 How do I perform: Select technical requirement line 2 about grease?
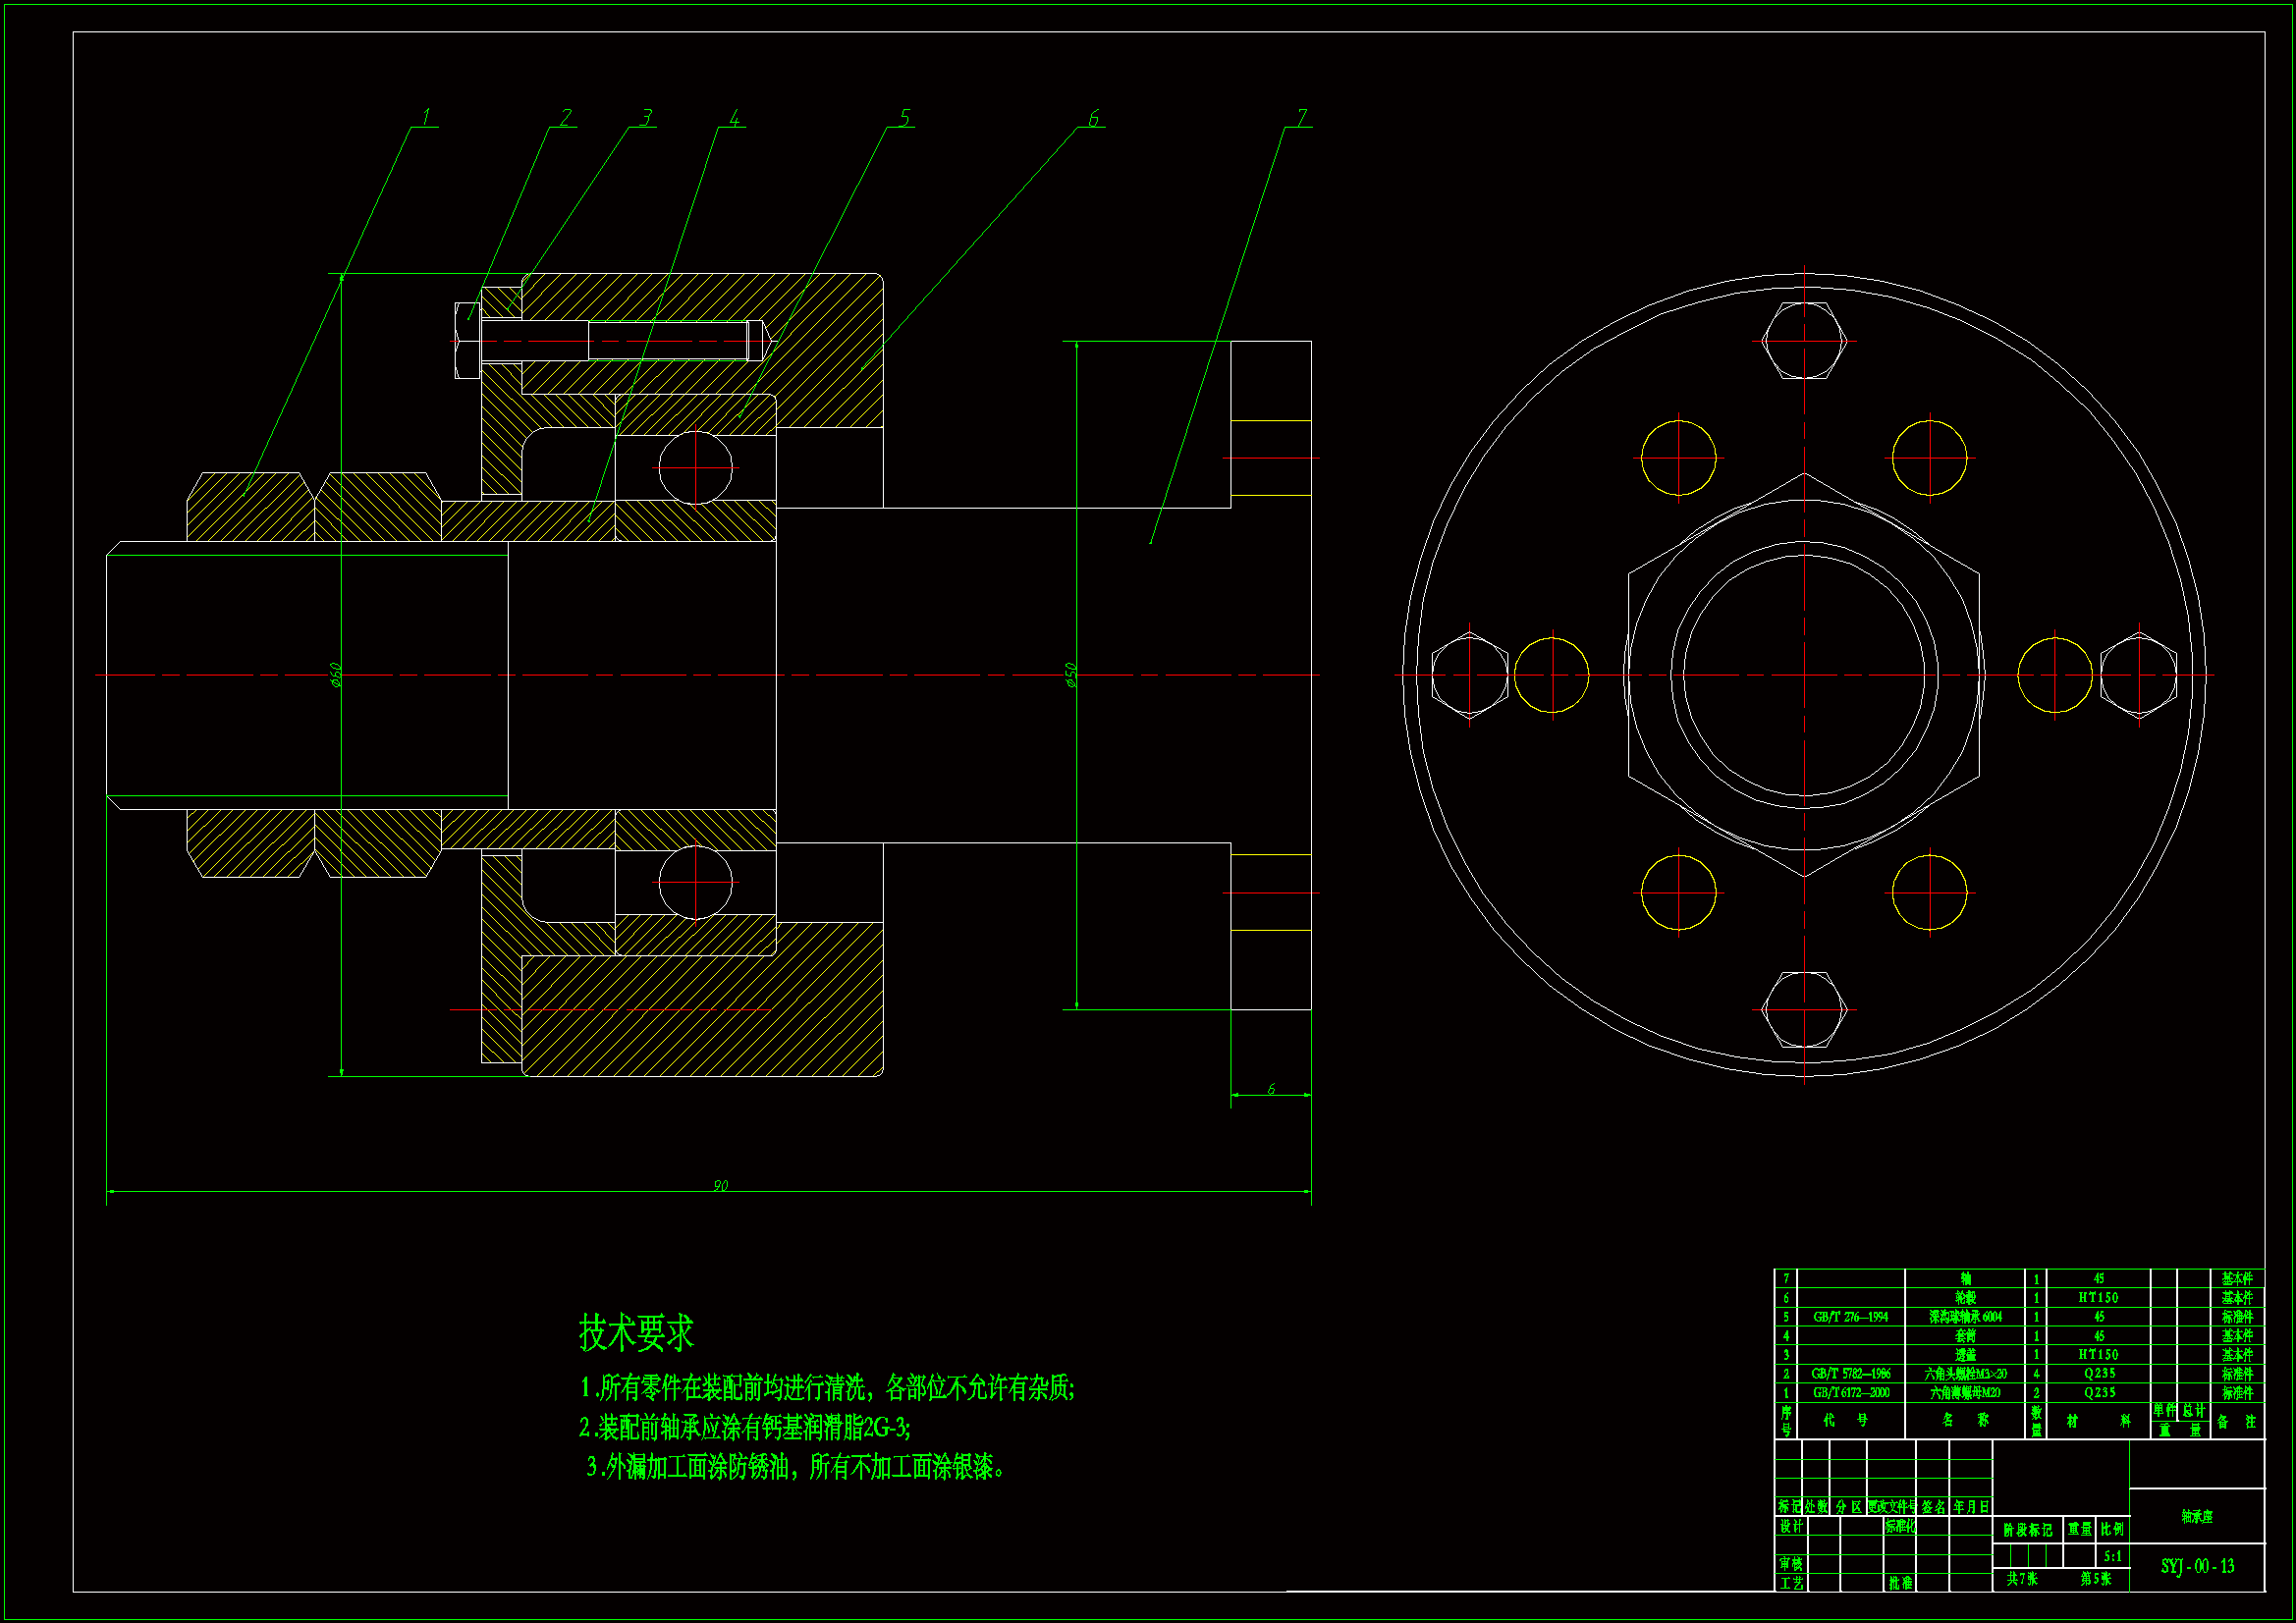pyautogui.click(x=744, y=1427)
